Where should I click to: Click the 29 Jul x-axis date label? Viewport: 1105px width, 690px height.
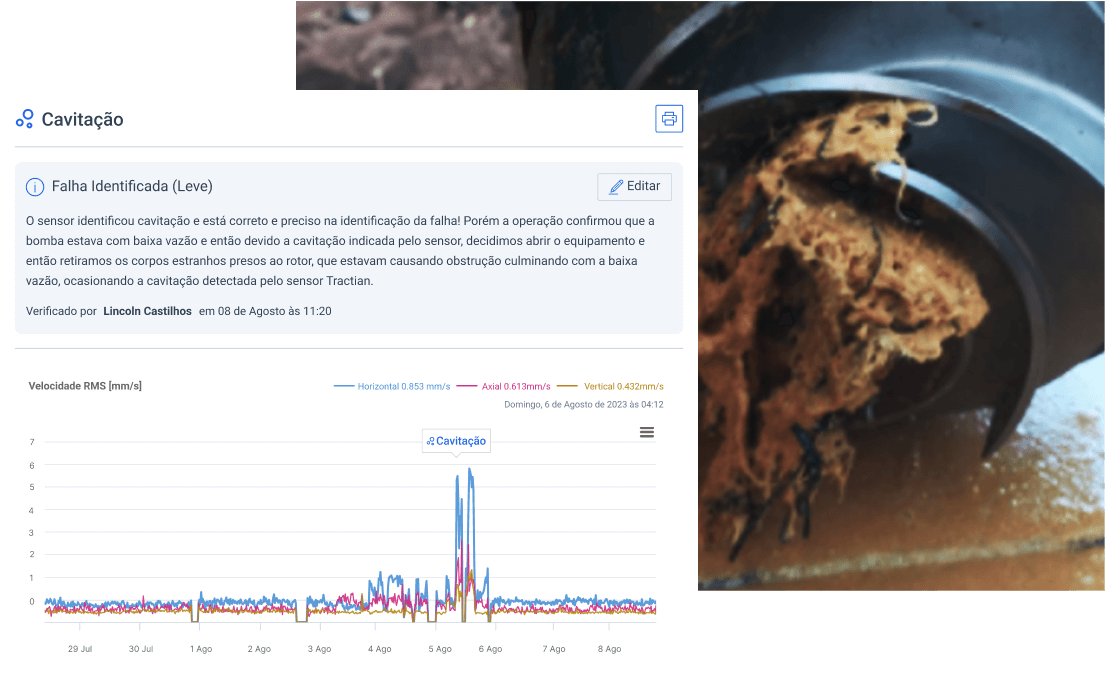[x=80, y=649]
